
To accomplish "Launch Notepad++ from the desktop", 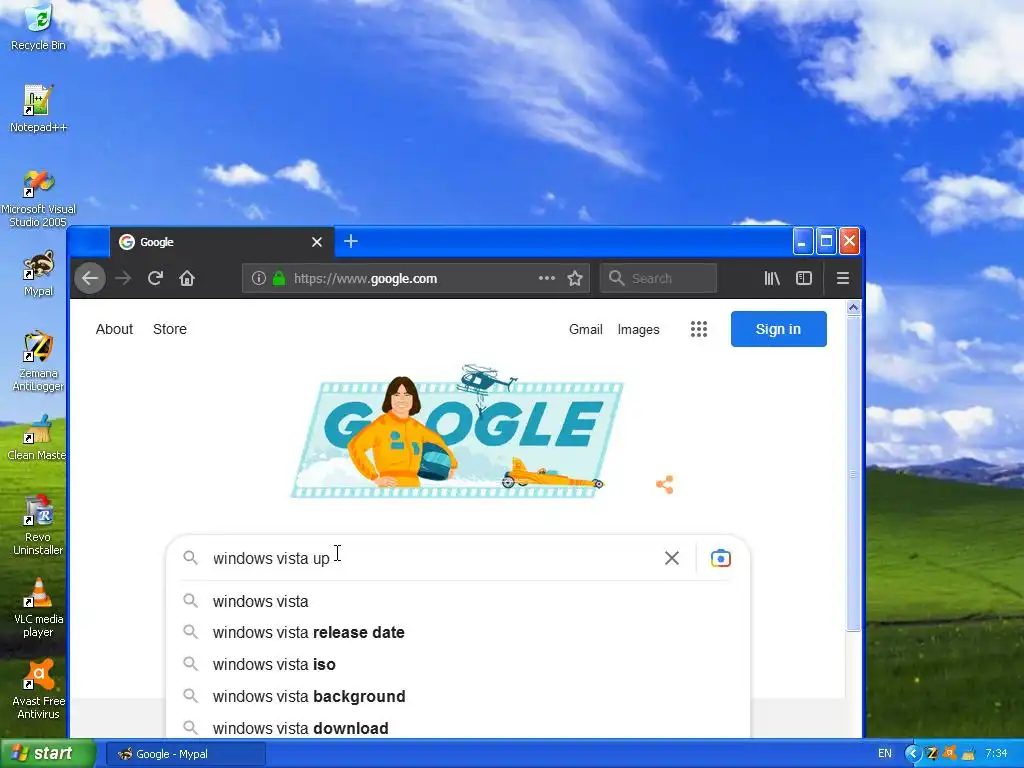I will coord(38,108).
